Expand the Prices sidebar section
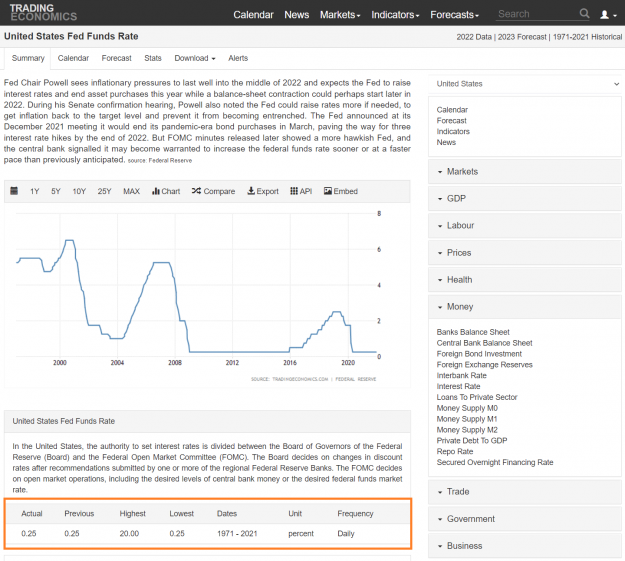Viewport: 625px width, 561px height. [525, 253]
